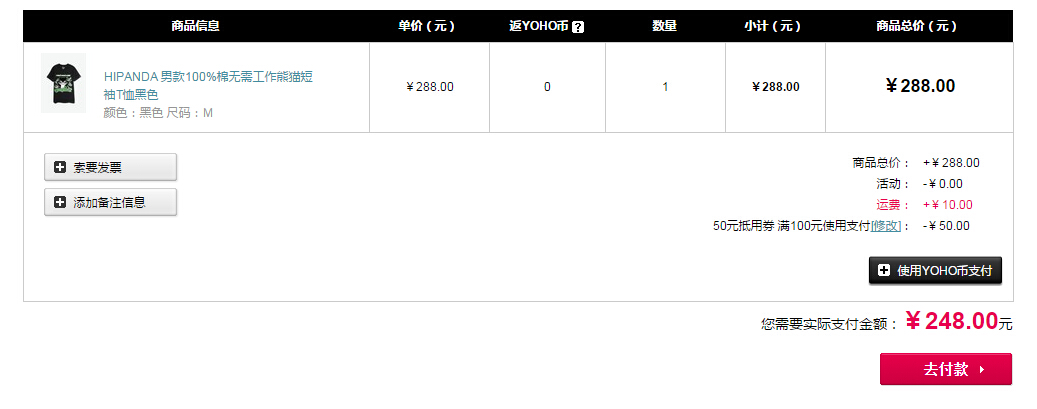Screen dimensions: 1037x409
Task: Click the plus icon on 使用YOHO币支付
Action: tap(884, 270)
